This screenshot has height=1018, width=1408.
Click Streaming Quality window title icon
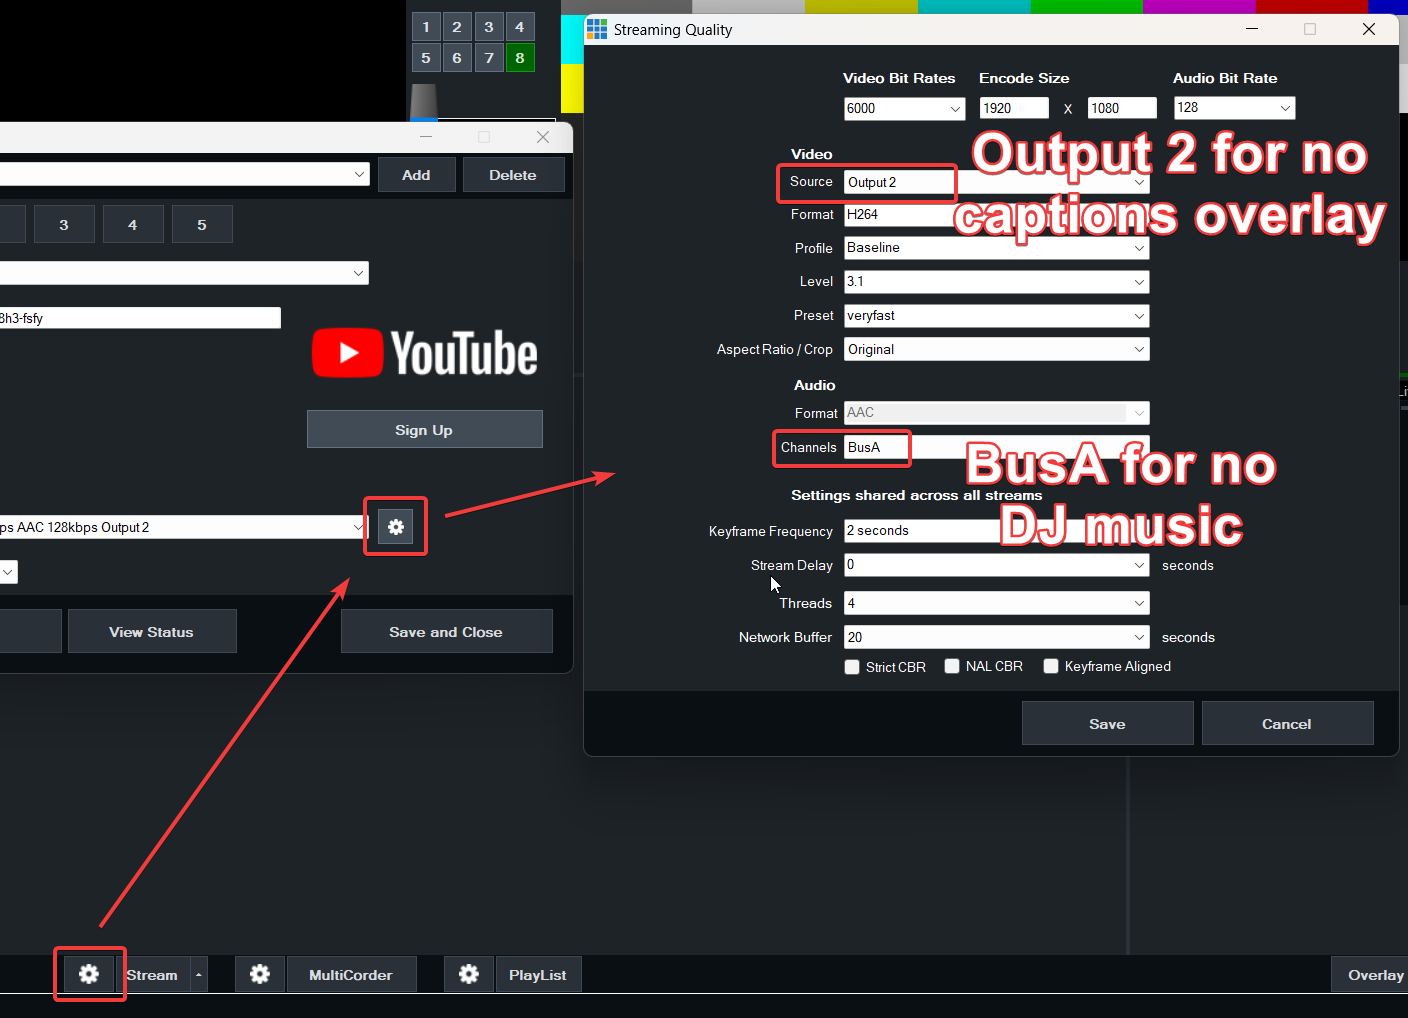(x=597, y=29)
